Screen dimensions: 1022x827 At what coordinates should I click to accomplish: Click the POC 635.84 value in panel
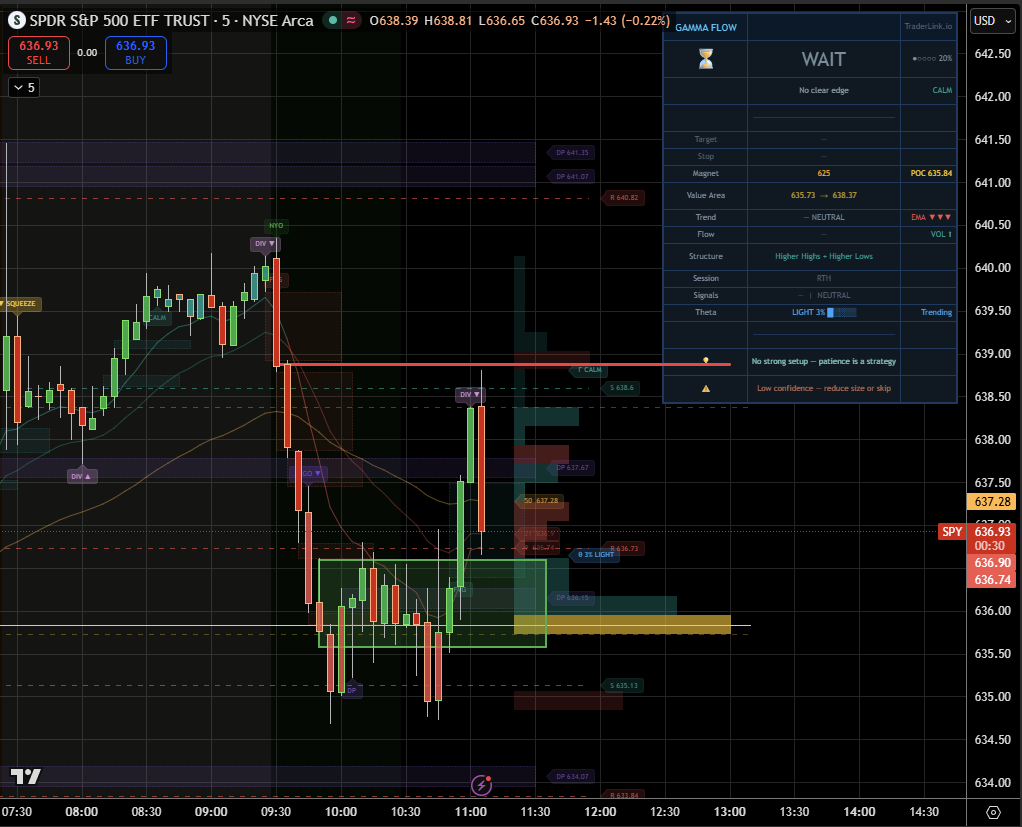(931, 173)
